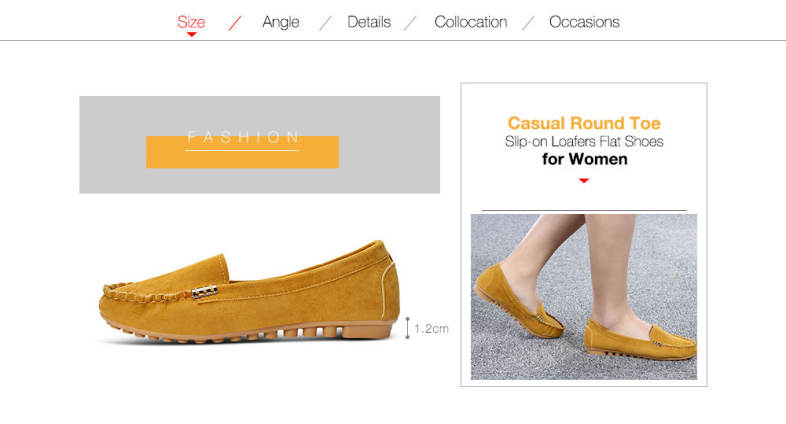Click the 1.2cm heel height label

tap(431, 328)
